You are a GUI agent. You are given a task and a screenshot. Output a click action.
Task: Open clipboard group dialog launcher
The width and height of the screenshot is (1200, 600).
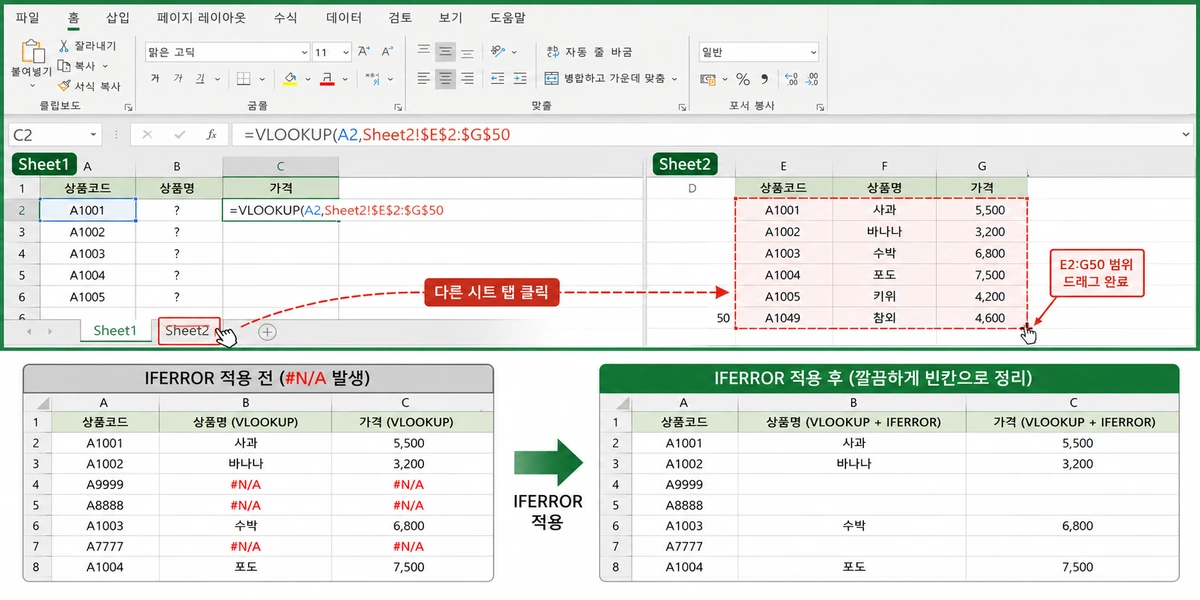[128, 107]
